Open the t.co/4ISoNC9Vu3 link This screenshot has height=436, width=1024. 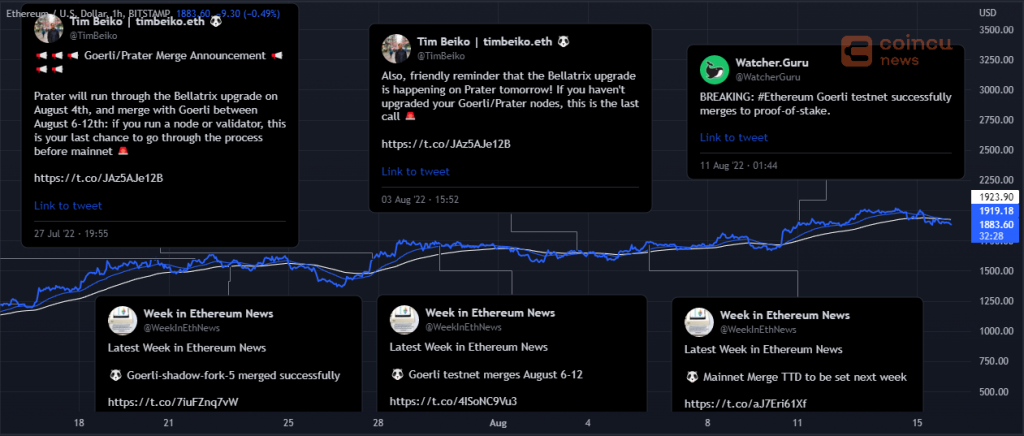click(455, 401)
